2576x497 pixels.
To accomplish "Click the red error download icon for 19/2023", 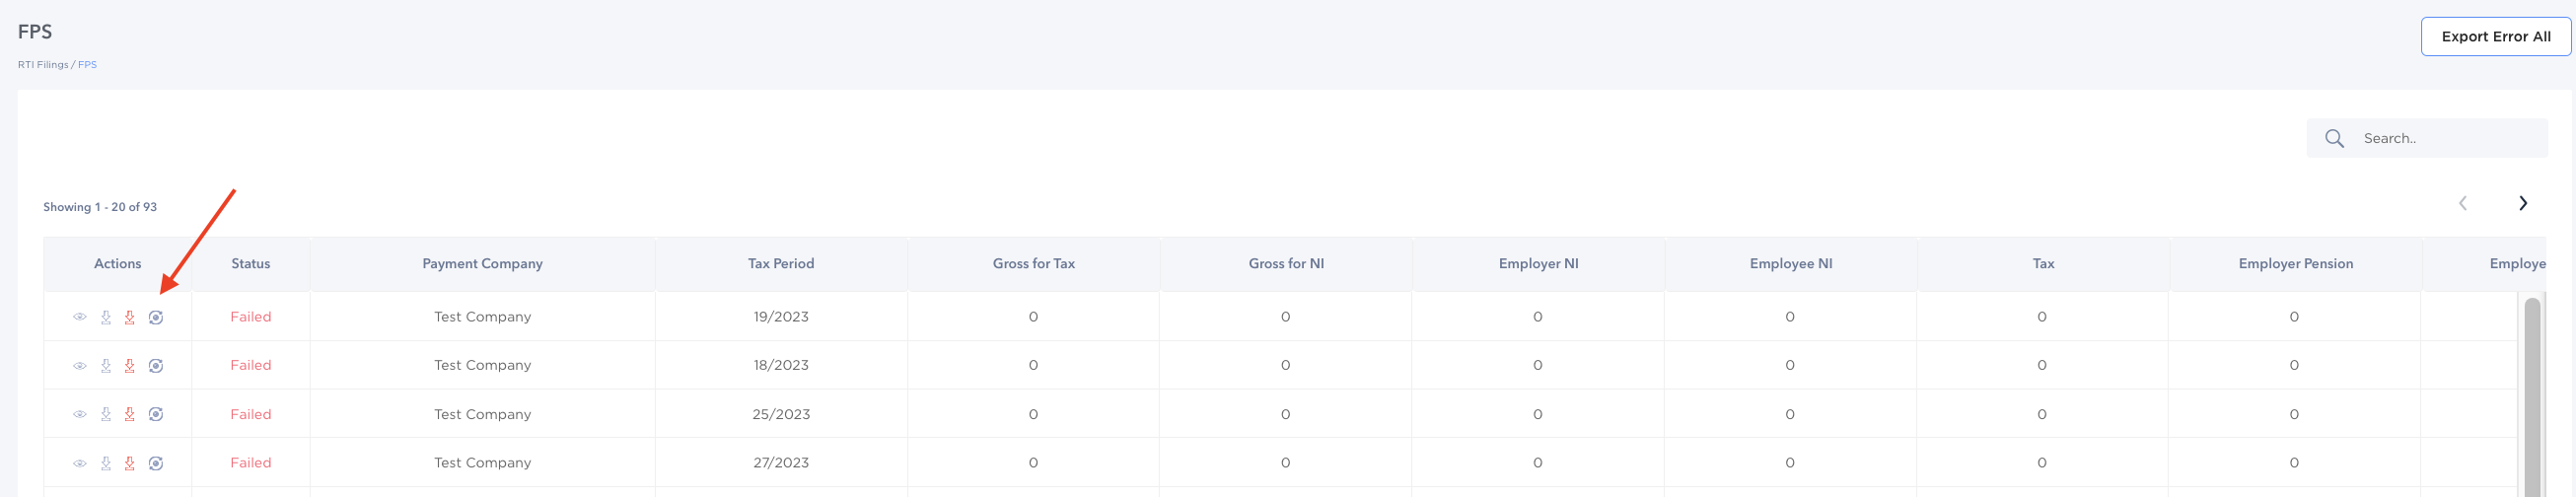I will coord(130,317).
